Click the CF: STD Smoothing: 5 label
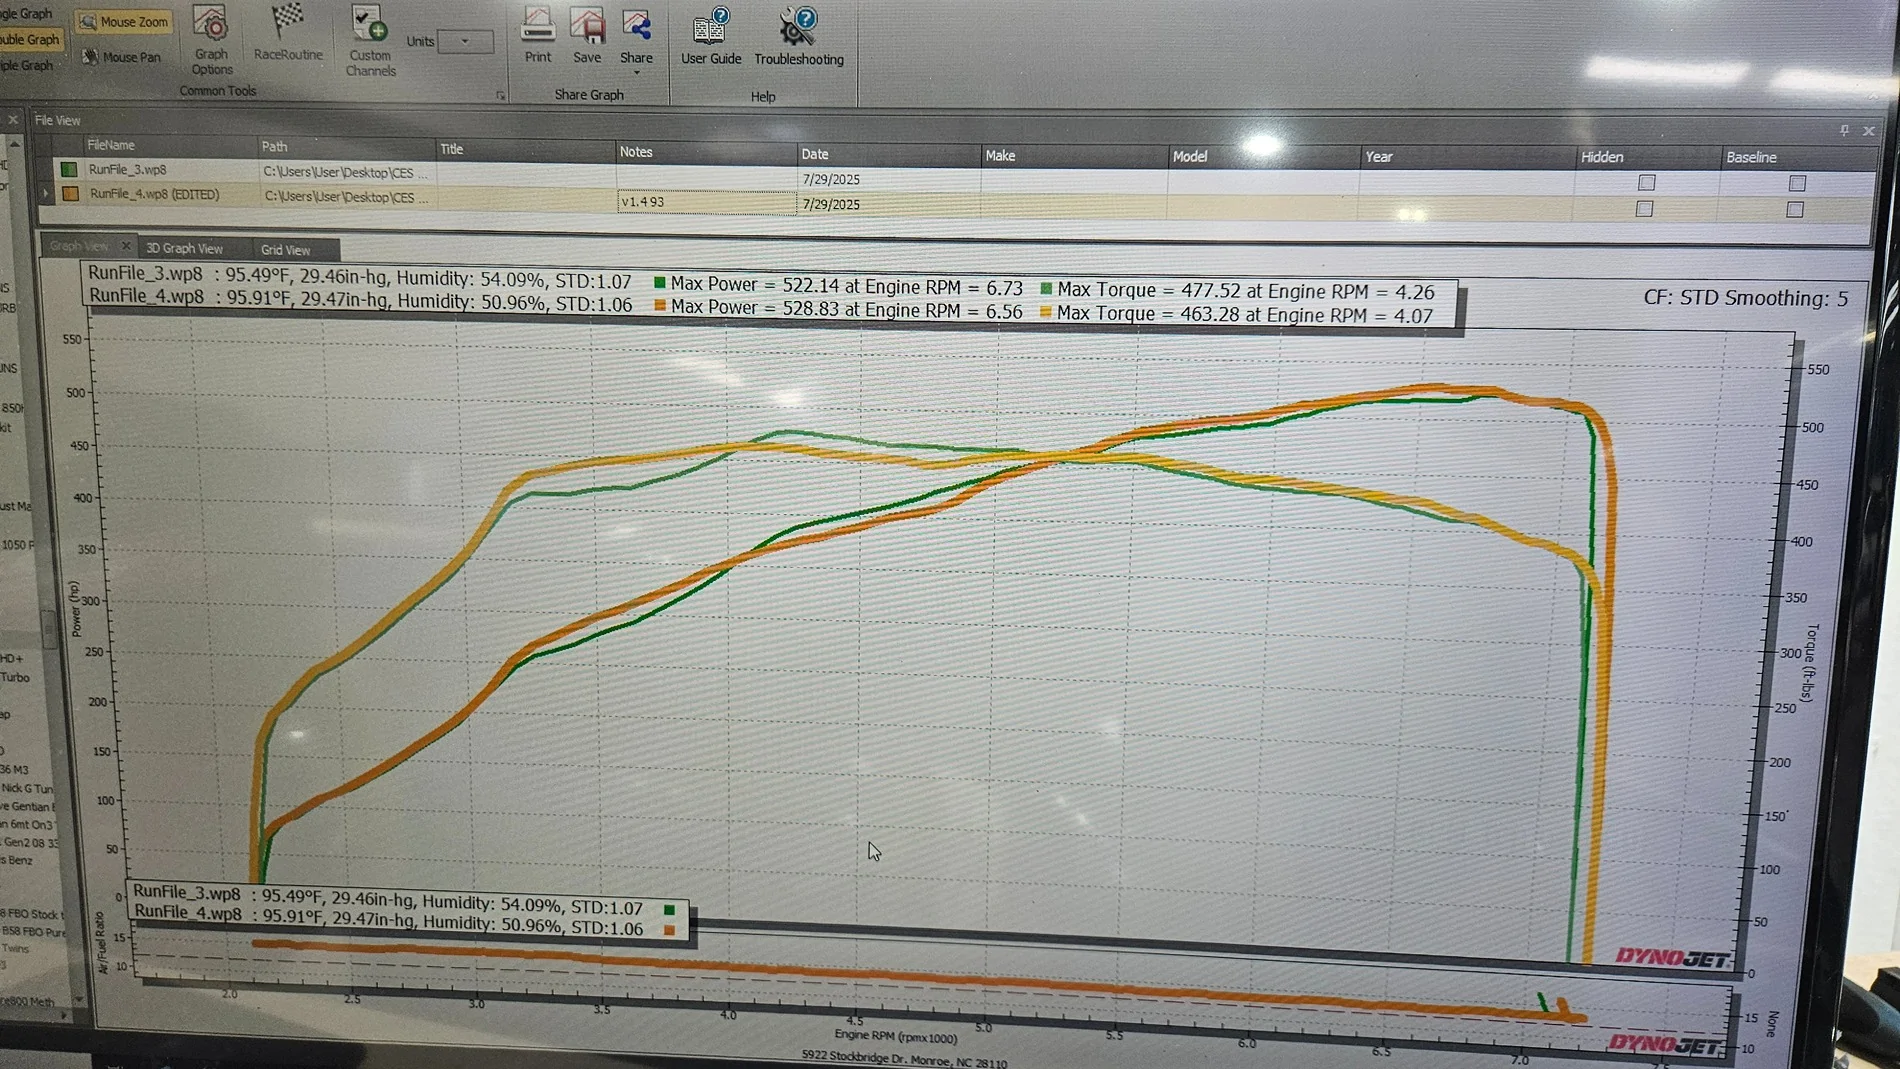 click(x=1745, y=298)
